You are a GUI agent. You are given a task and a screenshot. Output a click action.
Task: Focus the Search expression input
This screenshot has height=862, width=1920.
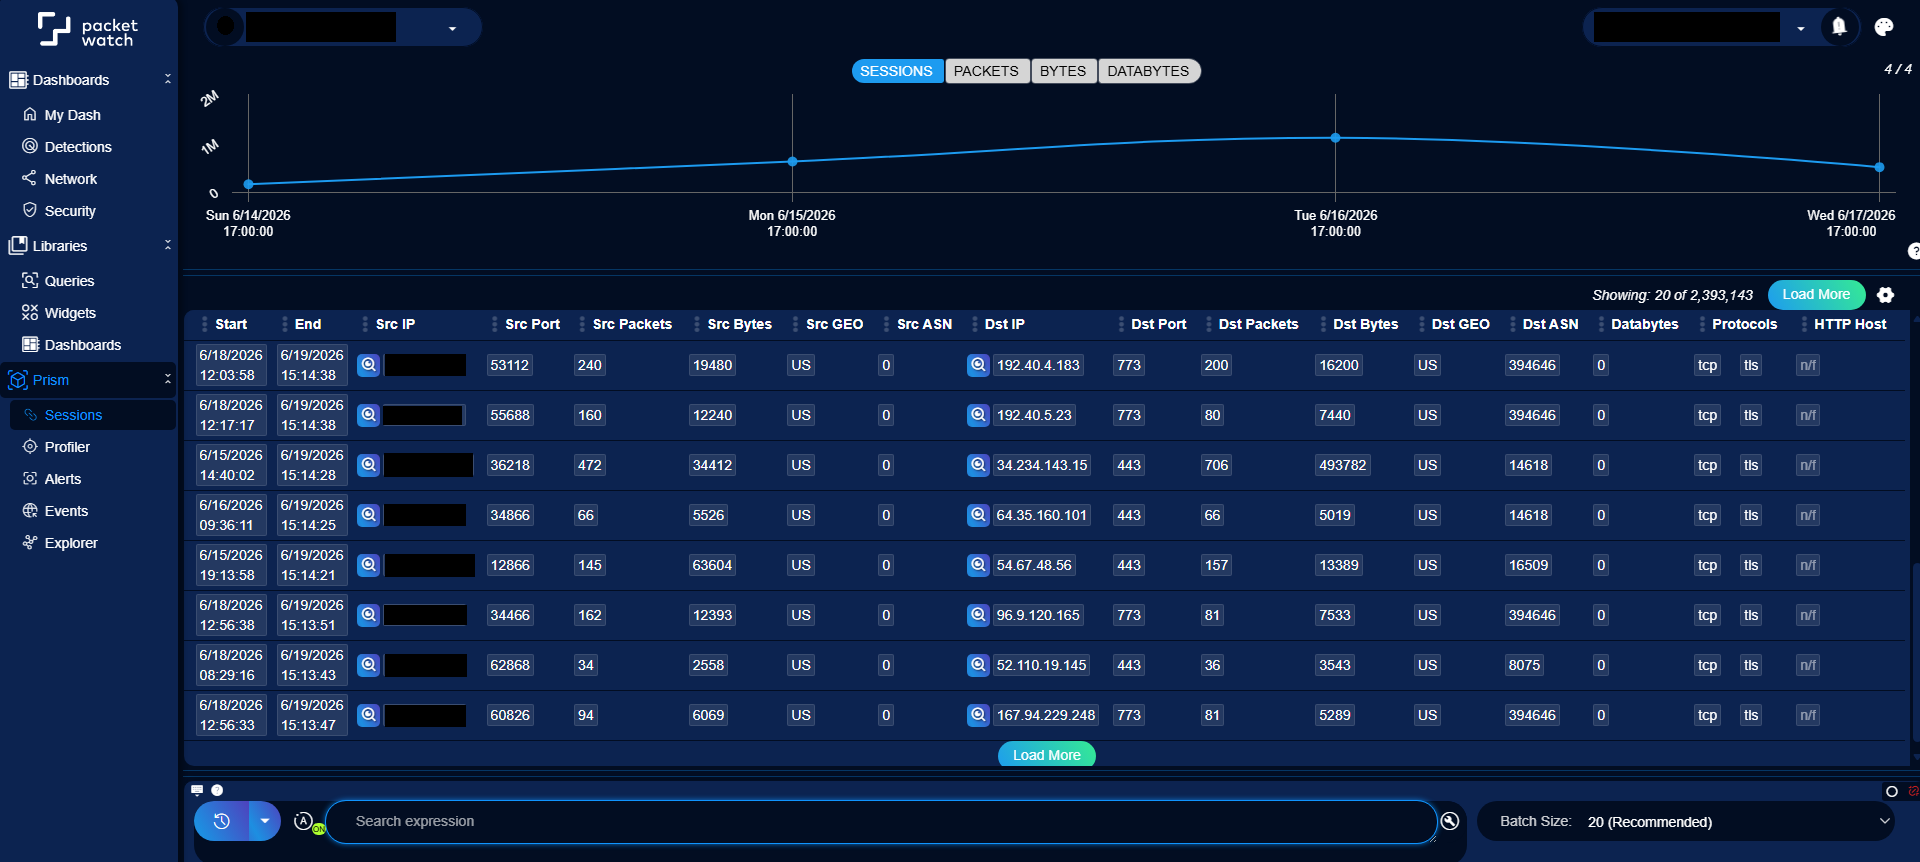[881, 821]
